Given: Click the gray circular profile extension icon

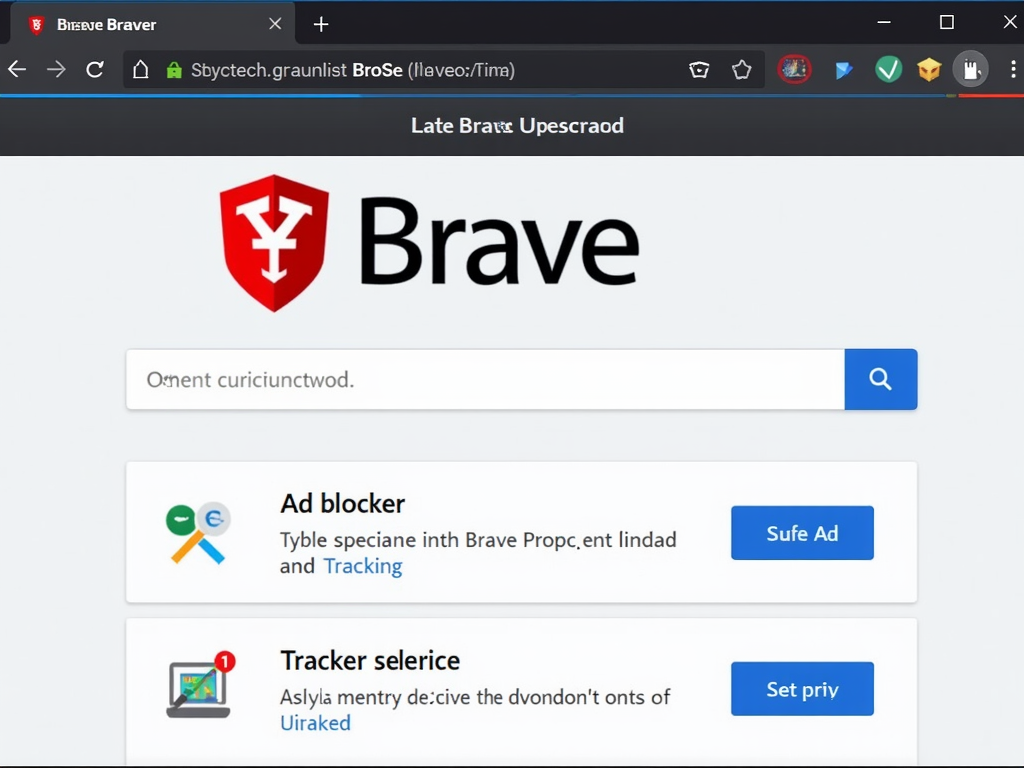Looking at the screenshot, I should 970,69.
